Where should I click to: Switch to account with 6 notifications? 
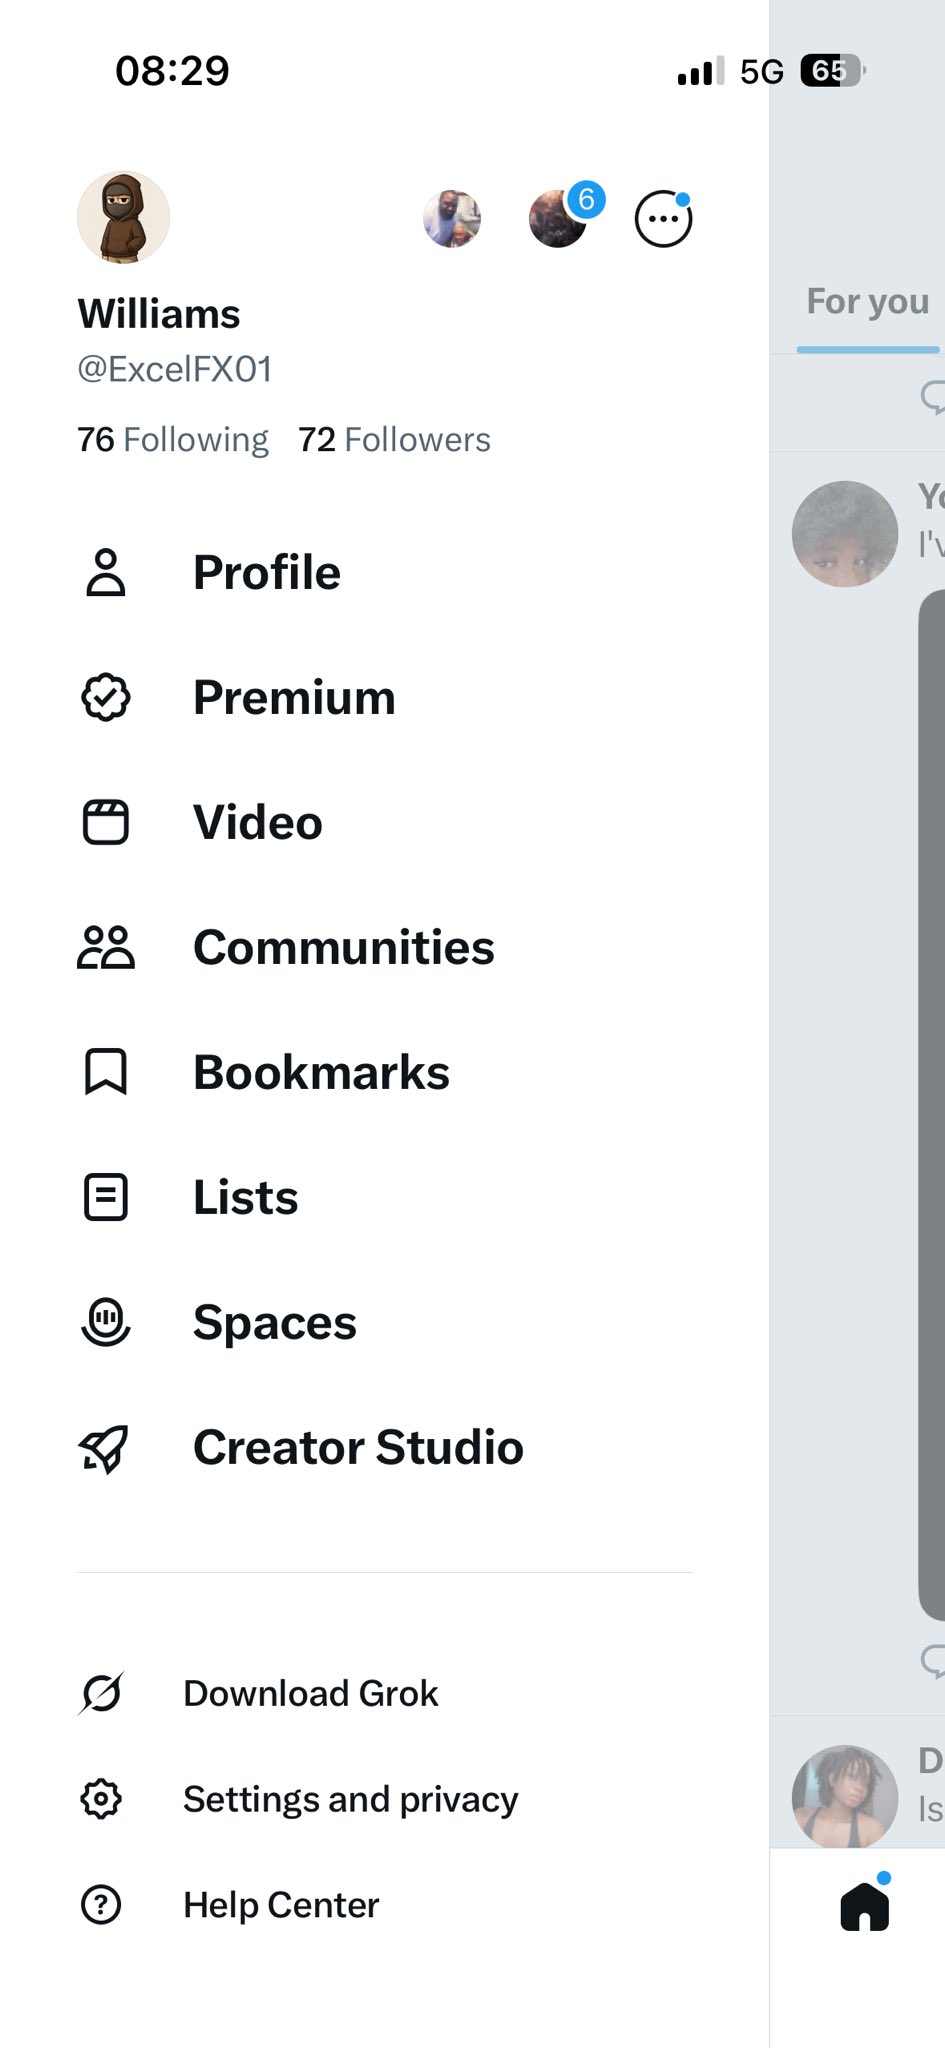[x=558, y=219]
